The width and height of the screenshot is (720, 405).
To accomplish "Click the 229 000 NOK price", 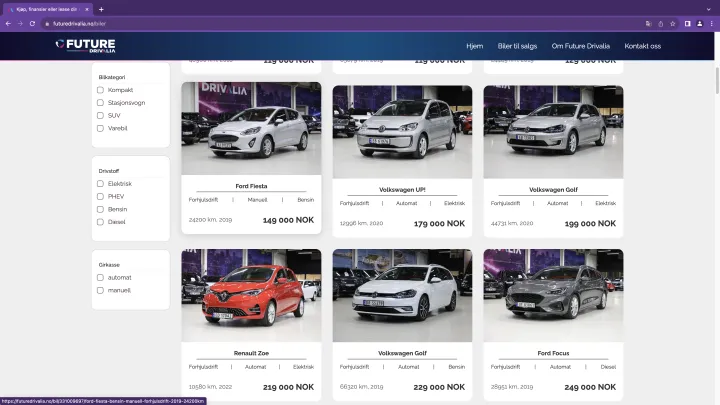I will point(439,387).
